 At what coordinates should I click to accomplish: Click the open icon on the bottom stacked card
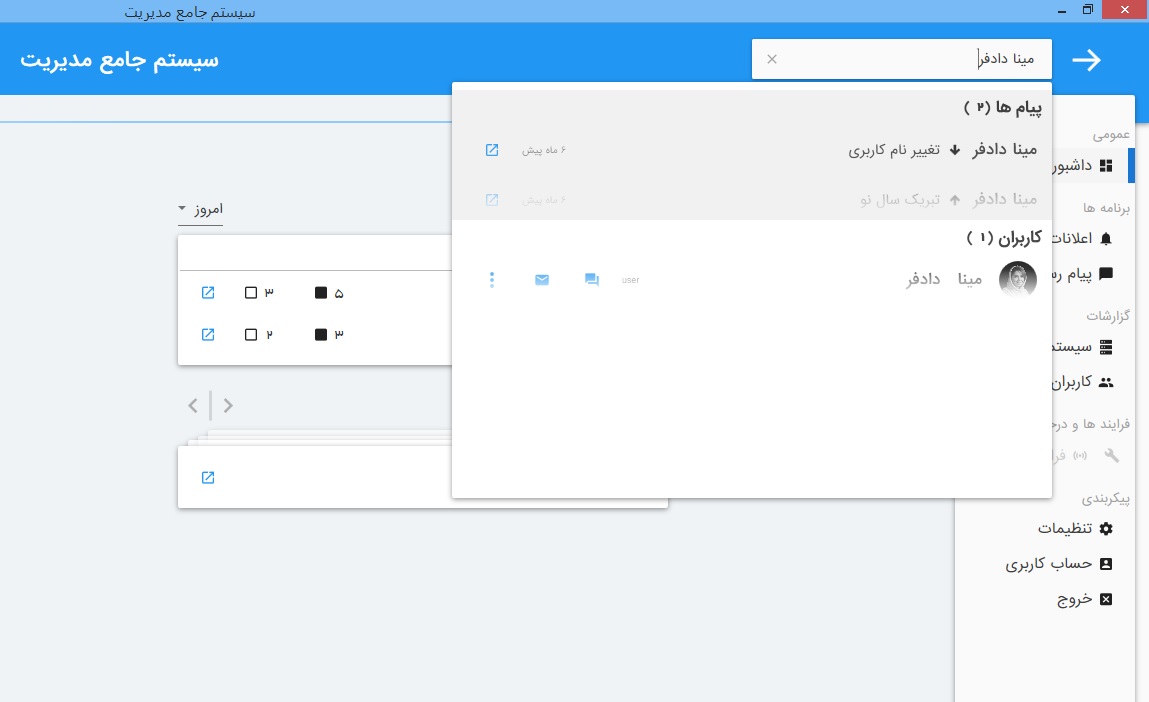coord(208,477)
